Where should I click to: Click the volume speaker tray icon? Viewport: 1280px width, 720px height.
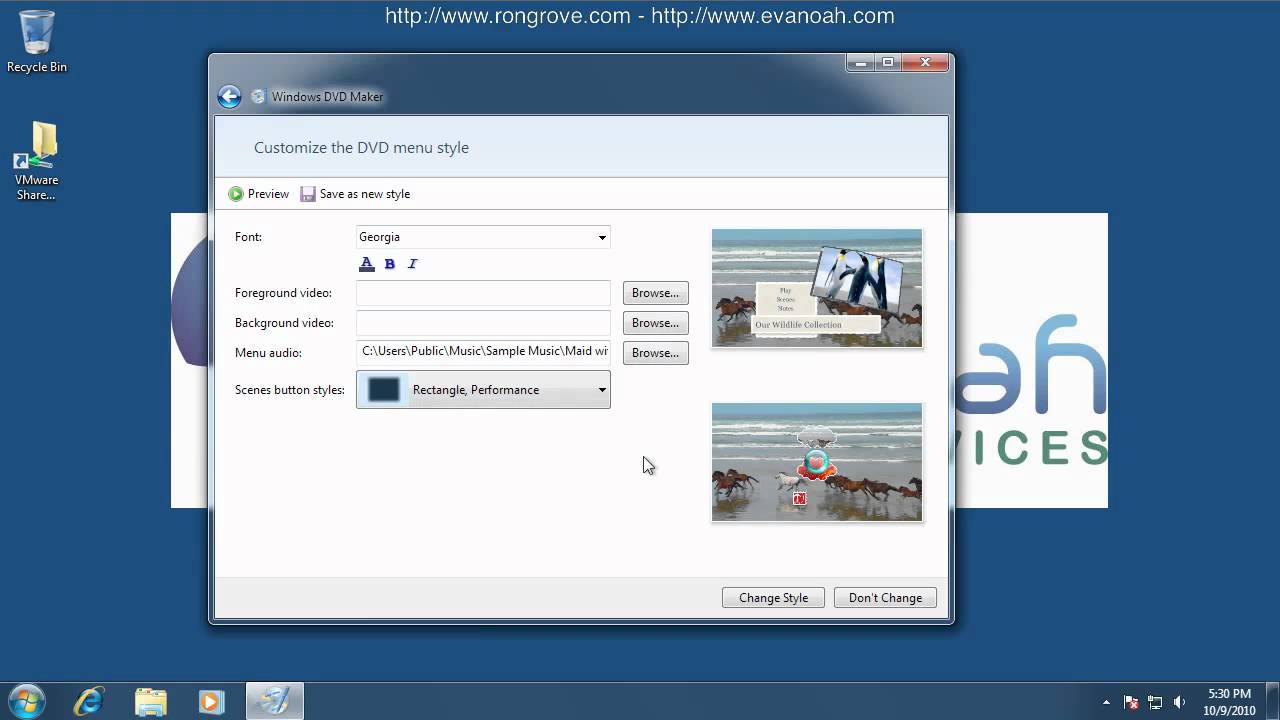(1179, 702)
